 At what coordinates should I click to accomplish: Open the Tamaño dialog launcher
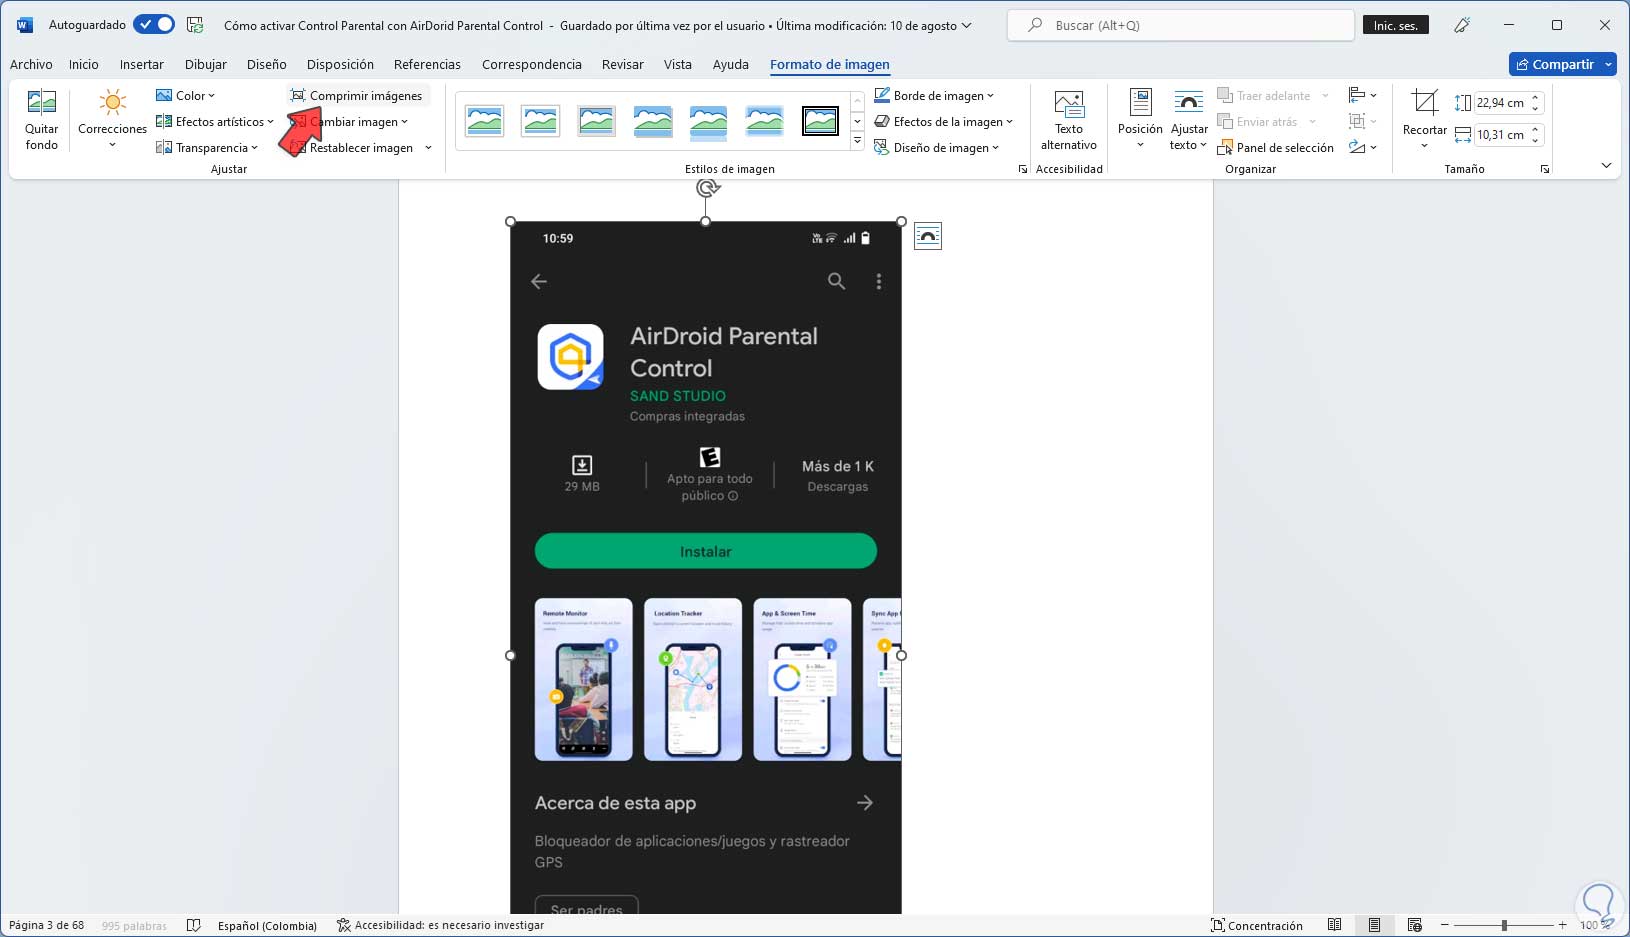pyautogui.click(x=1545, y=170)
